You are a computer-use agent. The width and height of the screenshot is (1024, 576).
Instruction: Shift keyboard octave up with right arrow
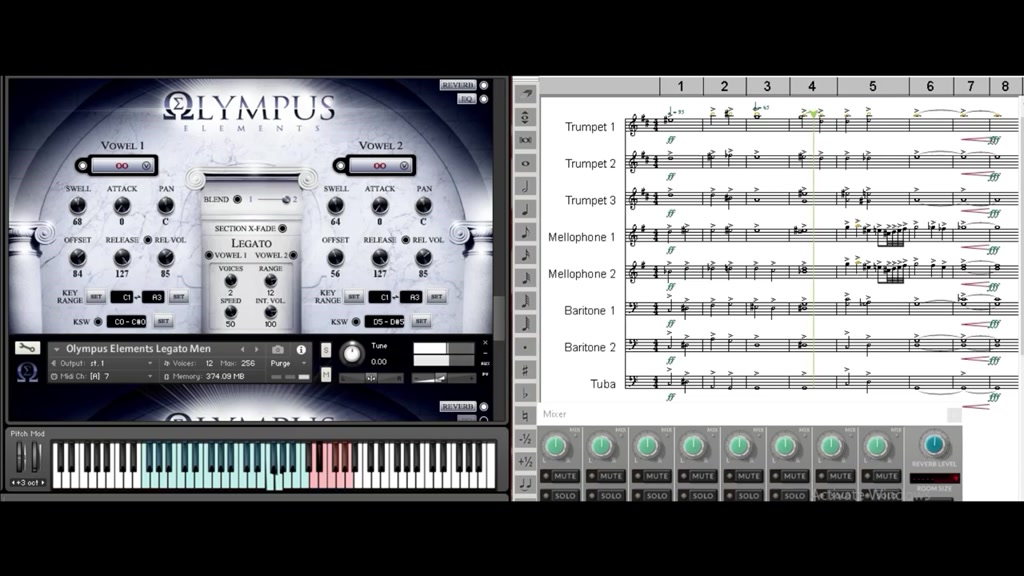(x=43, y=483)
